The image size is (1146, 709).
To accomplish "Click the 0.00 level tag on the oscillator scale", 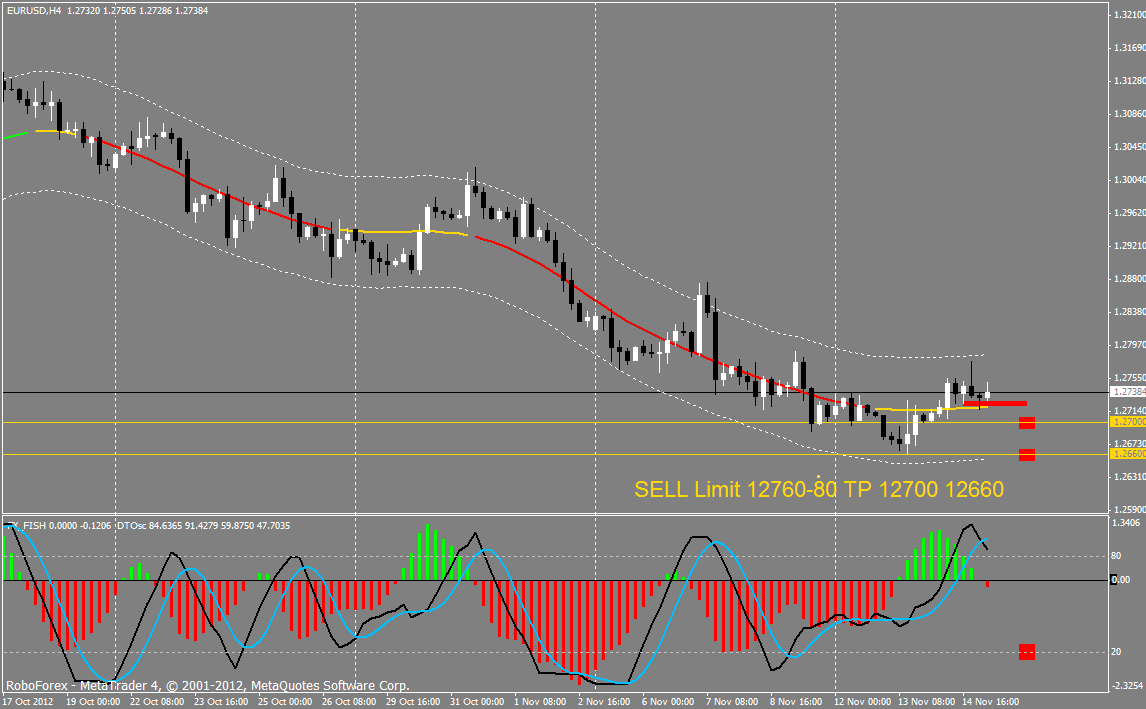I will 1124,580.
